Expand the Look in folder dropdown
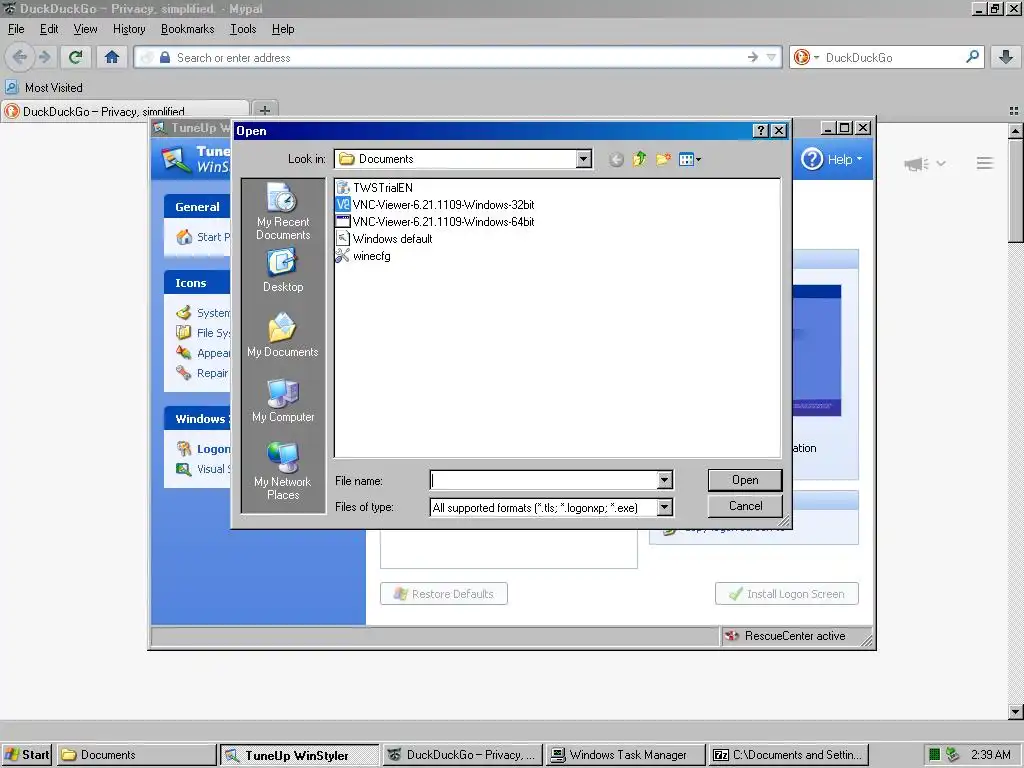Viewport: 1024px width, 768px height. pyautogui.click(x=584, y=159)
